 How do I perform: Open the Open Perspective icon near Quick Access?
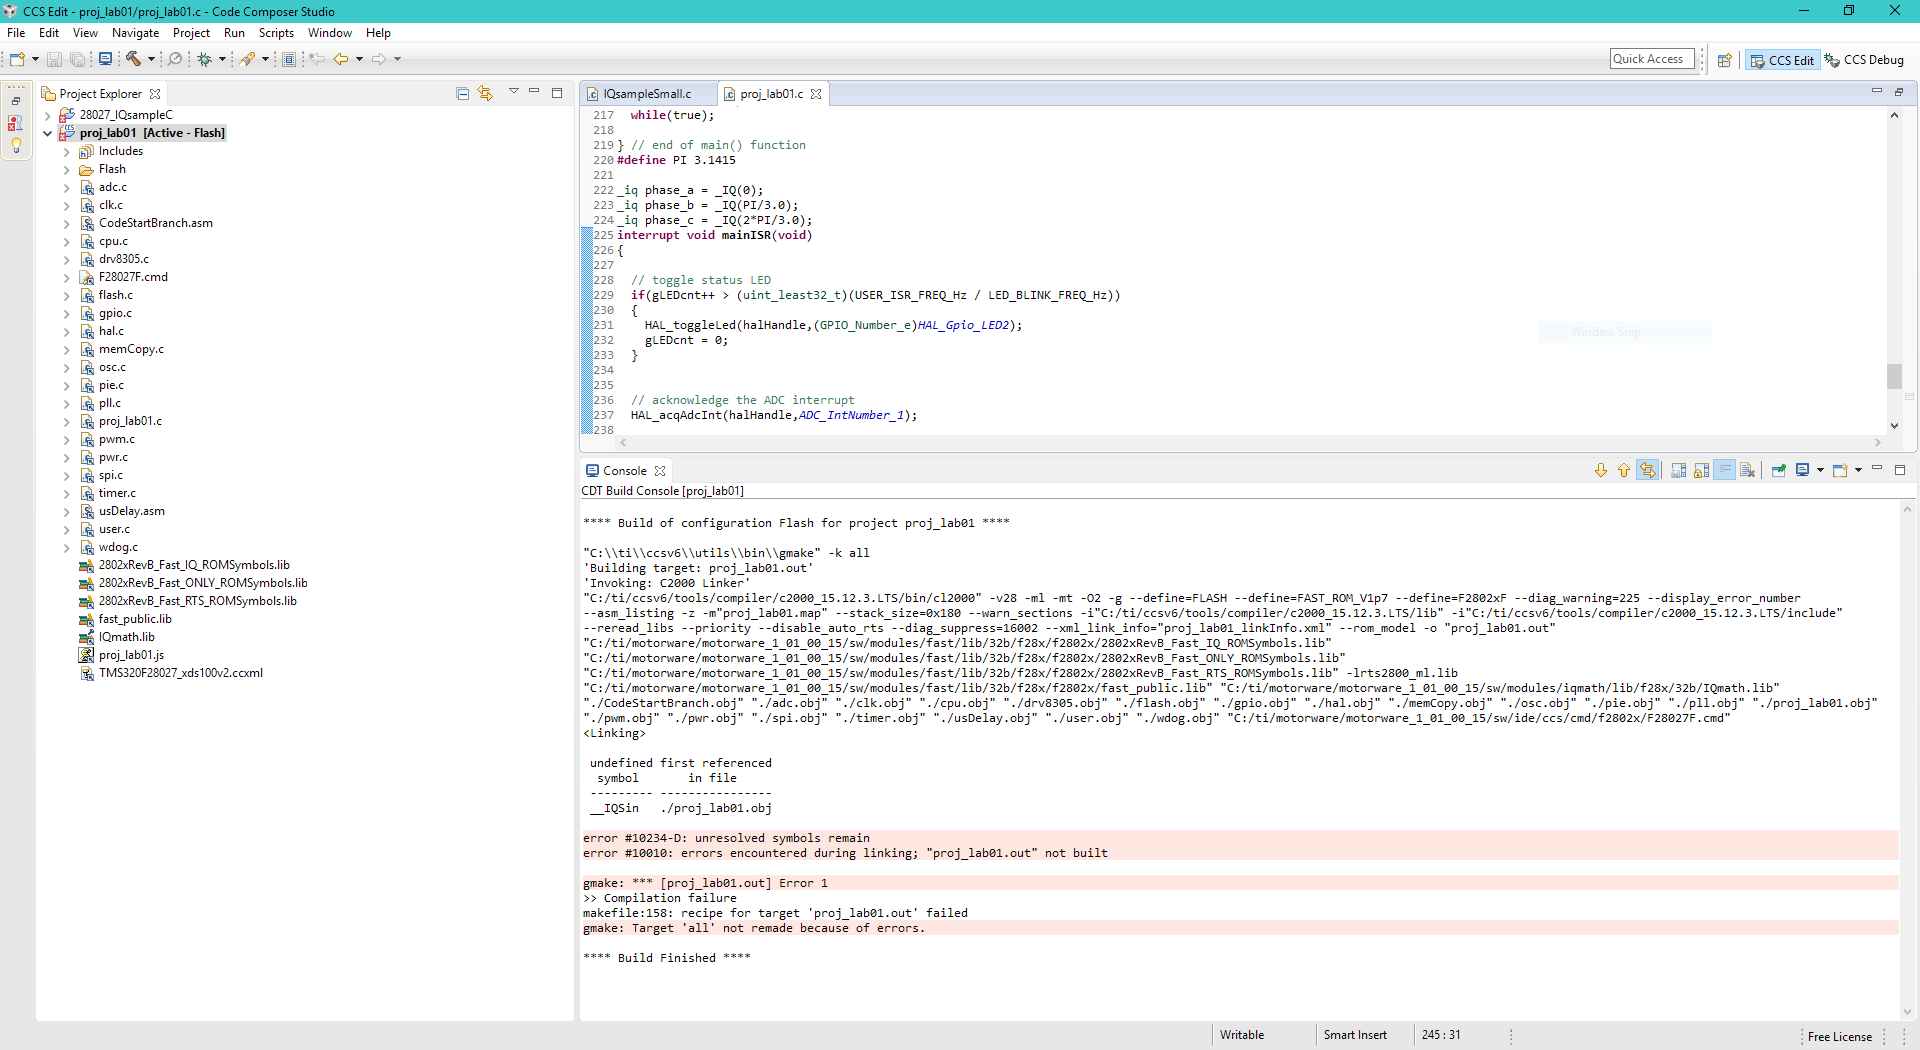coord(1724,60)
